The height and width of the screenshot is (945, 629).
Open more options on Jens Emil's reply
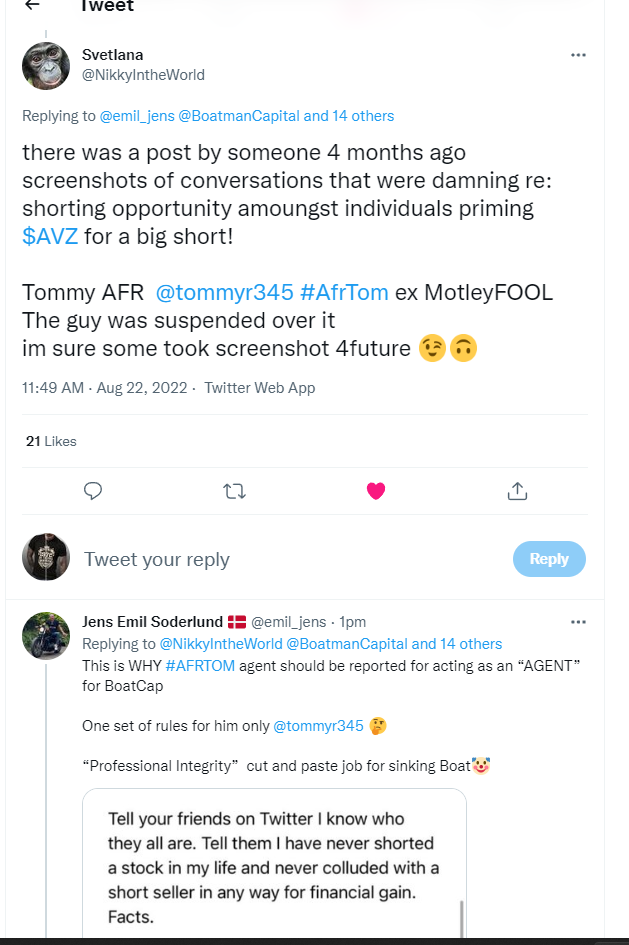click(x=578, y=622)
